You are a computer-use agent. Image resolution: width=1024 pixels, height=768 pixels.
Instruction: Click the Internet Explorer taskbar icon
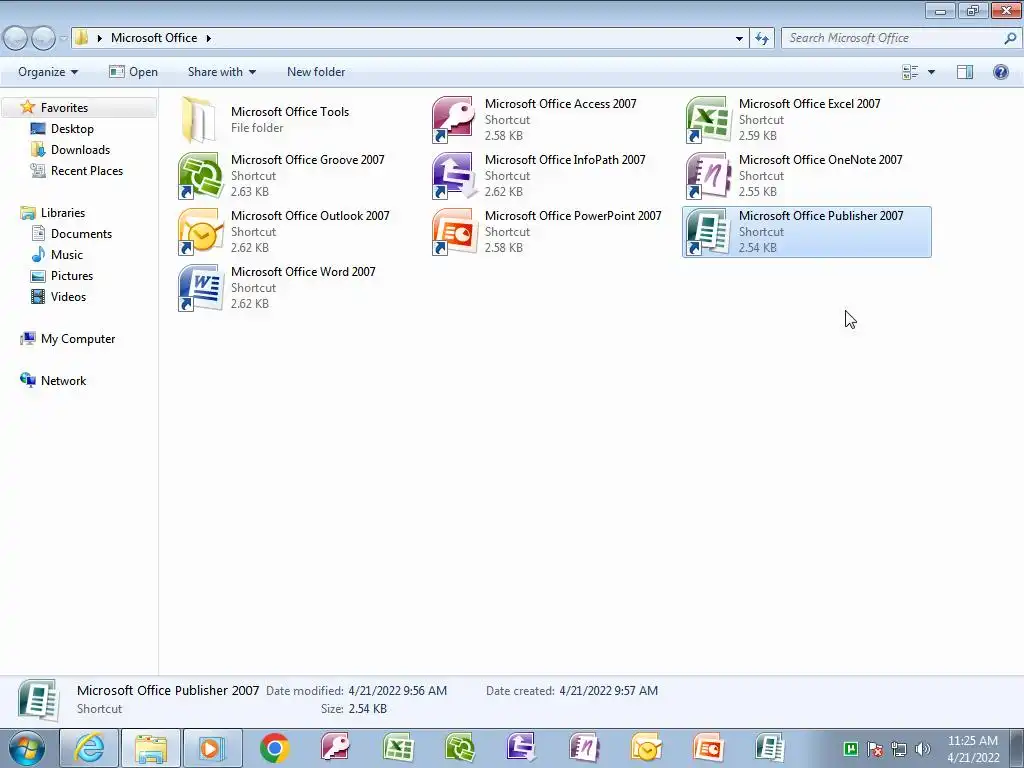(89, 748)
